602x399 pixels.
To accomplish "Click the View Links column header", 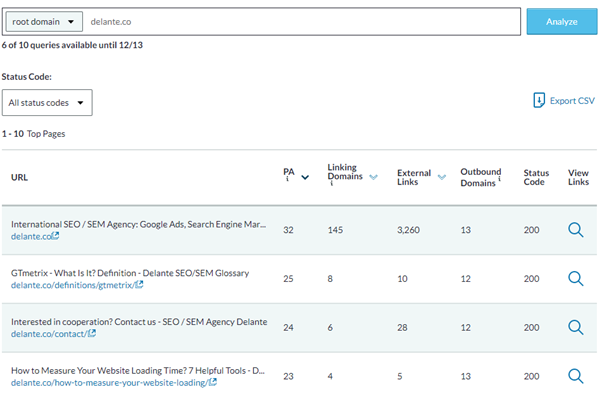I will 579,177.
